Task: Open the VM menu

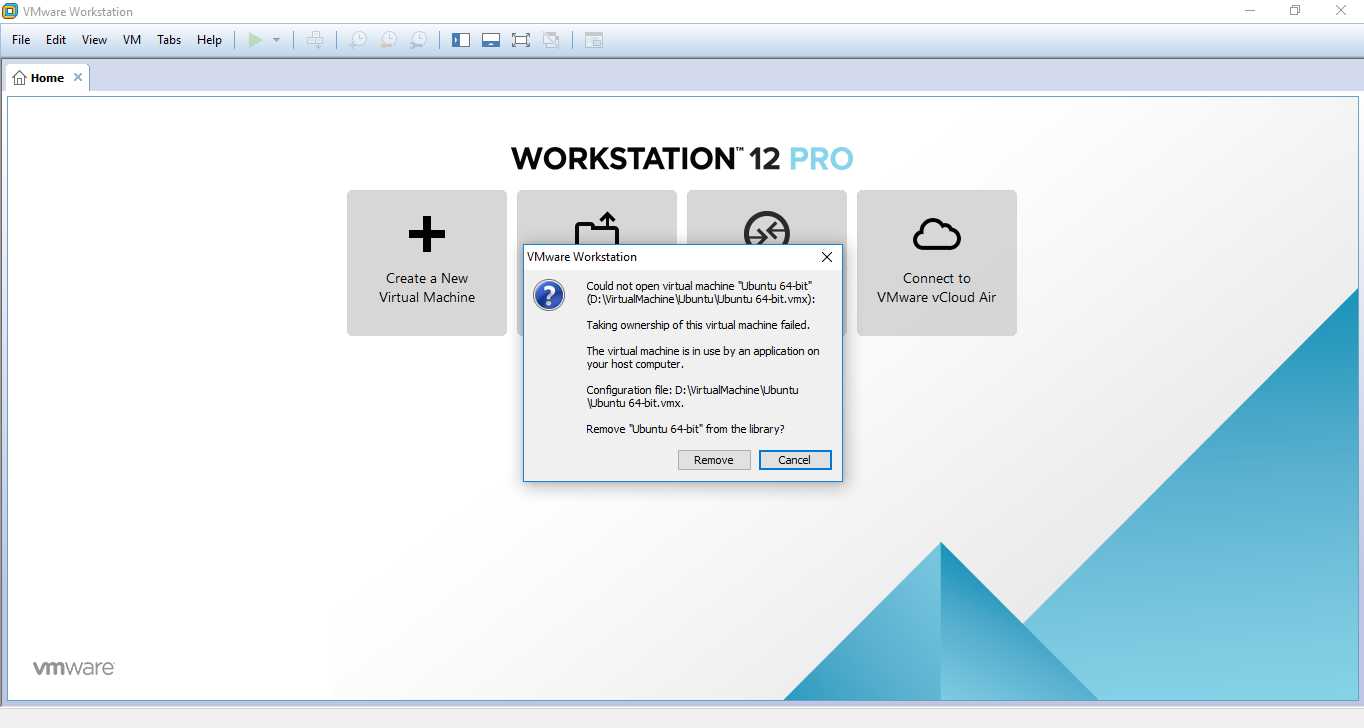Action: tap(132, 40)
